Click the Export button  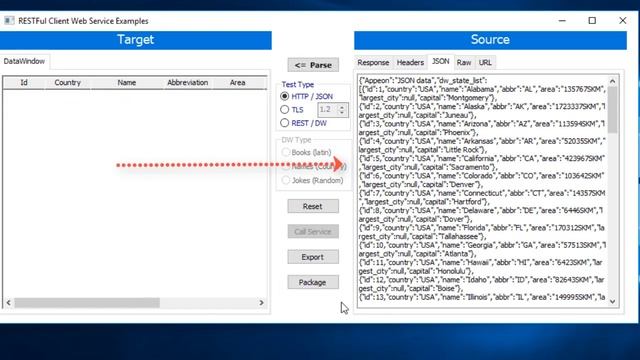tap(313, 257)
